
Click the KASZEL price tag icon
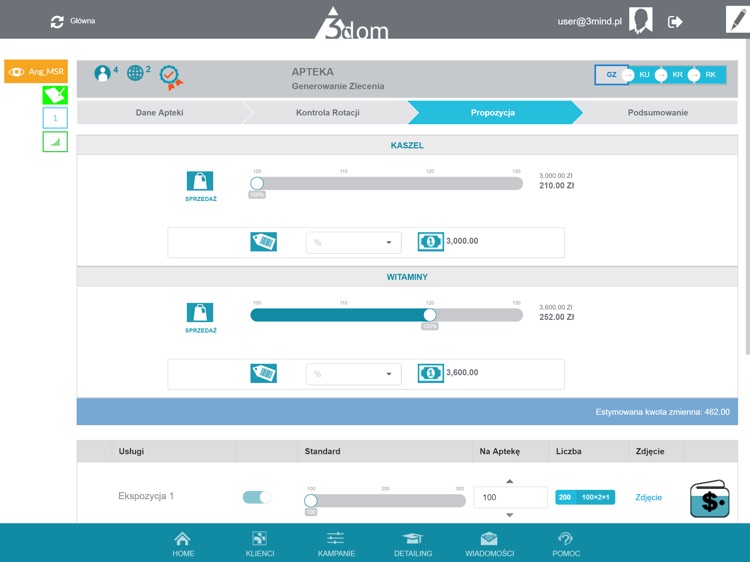(264, 242)
